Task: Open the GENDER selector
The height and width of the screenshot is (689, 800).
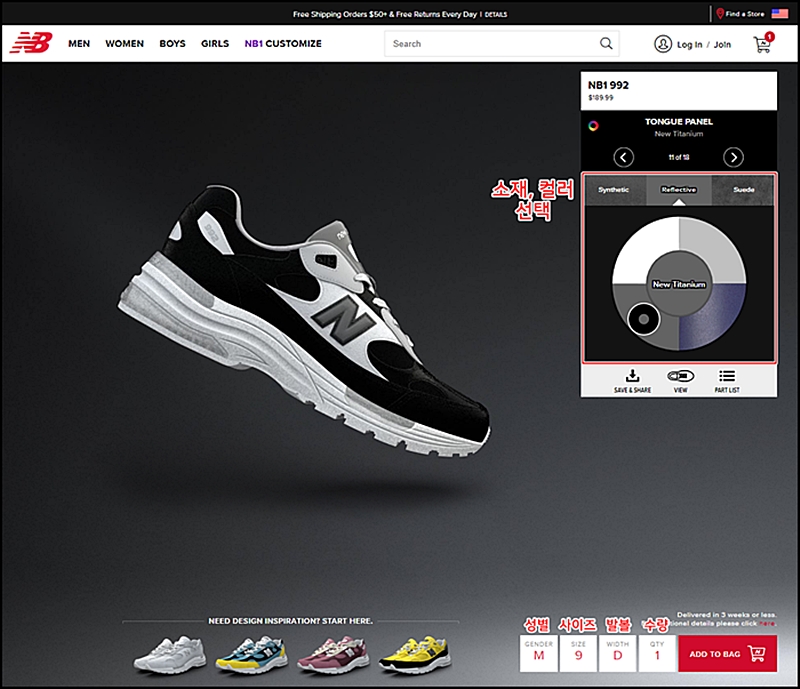Action: pos(539,654)
